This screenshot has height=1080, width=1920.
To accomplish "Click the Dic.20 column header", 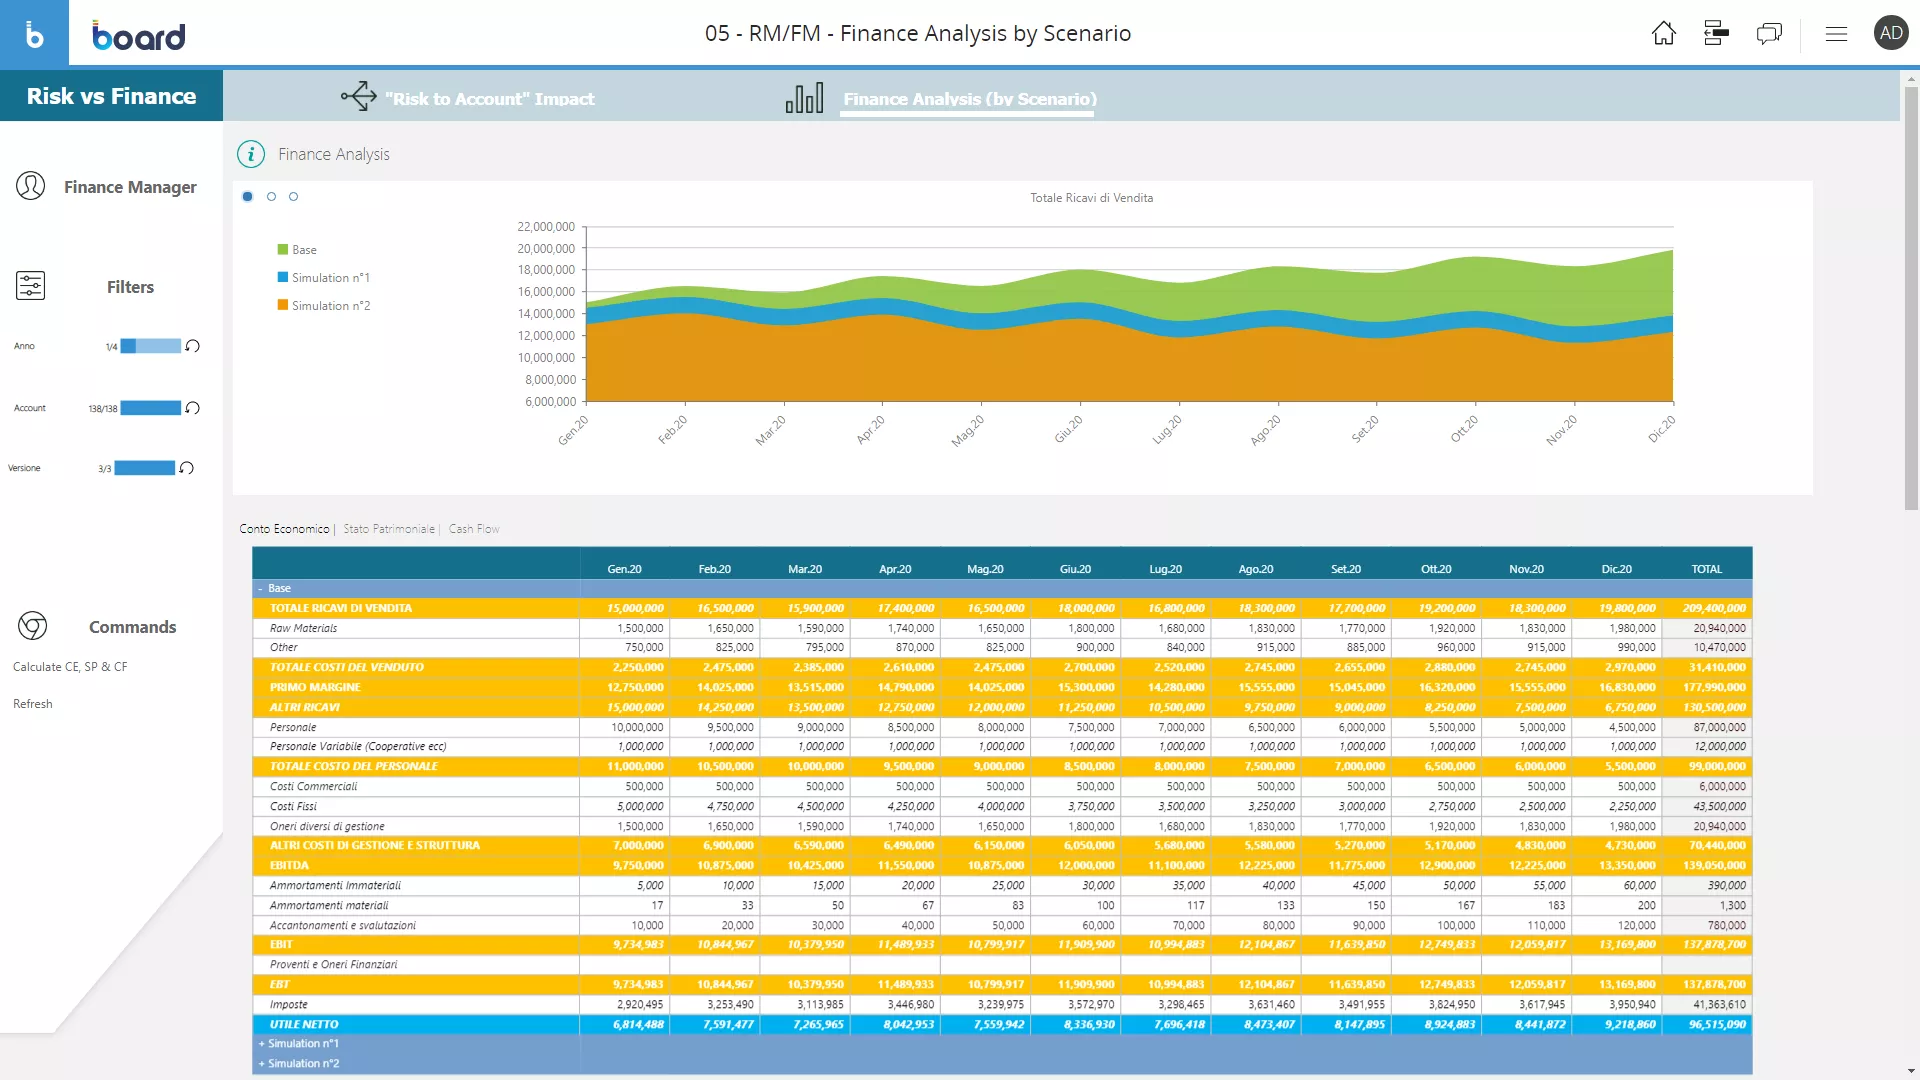I will coord(1616,569).
